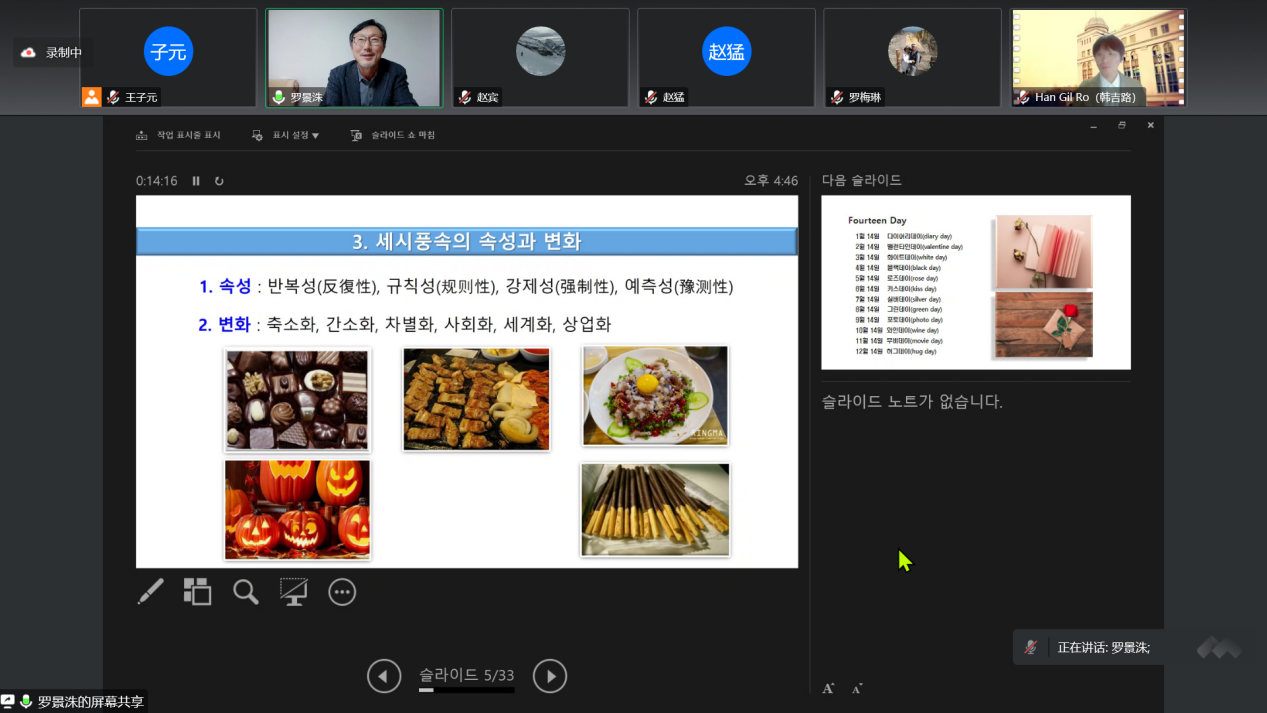Open more slide show options ellipsis
Image resolution: width=1267 pixels, height=713 pixels.
point(342,592)
